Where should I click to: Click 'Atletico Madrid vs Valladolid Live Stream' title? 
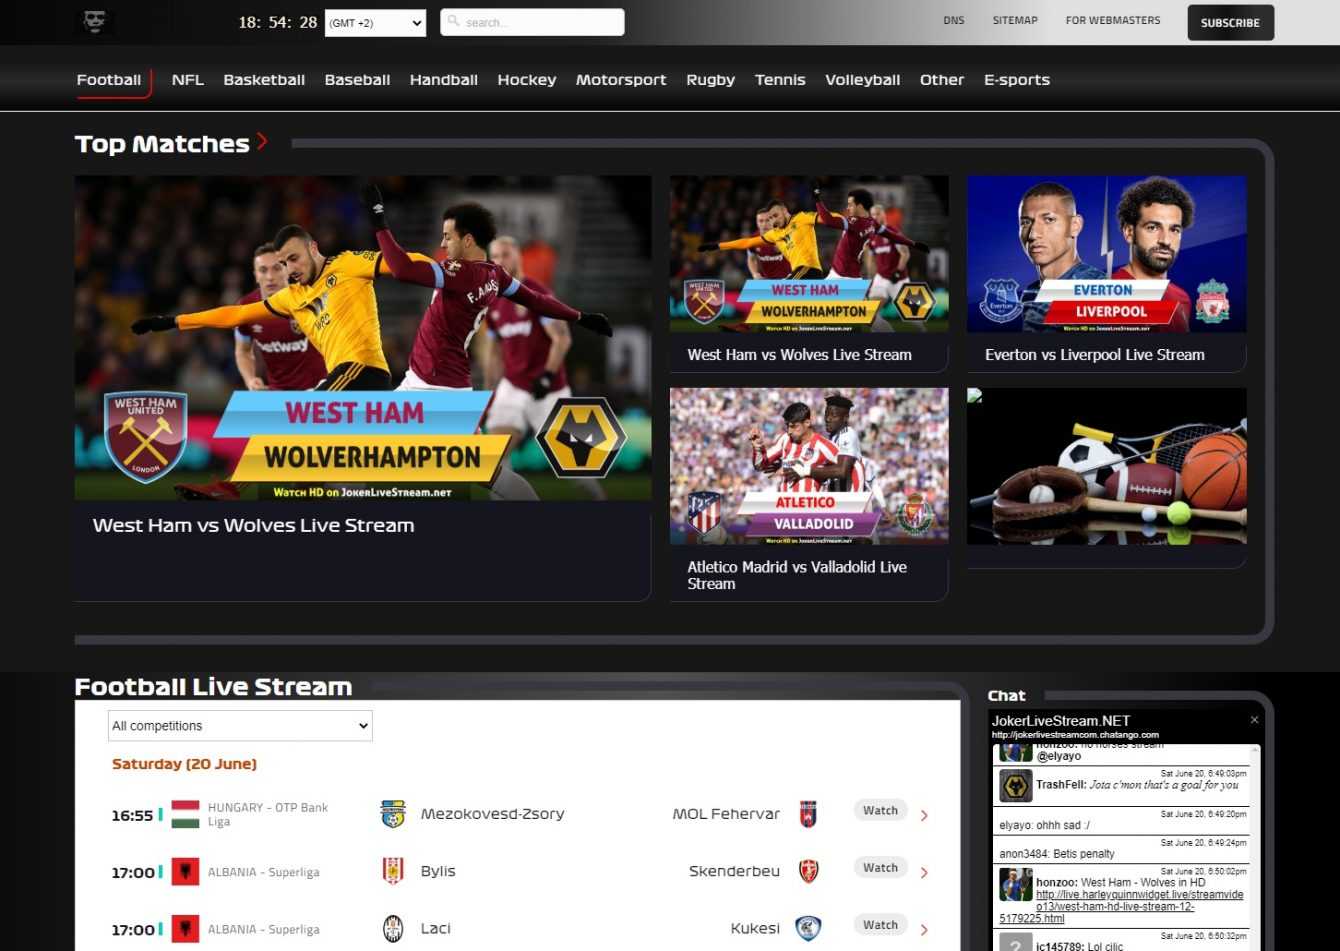[797, 575]
